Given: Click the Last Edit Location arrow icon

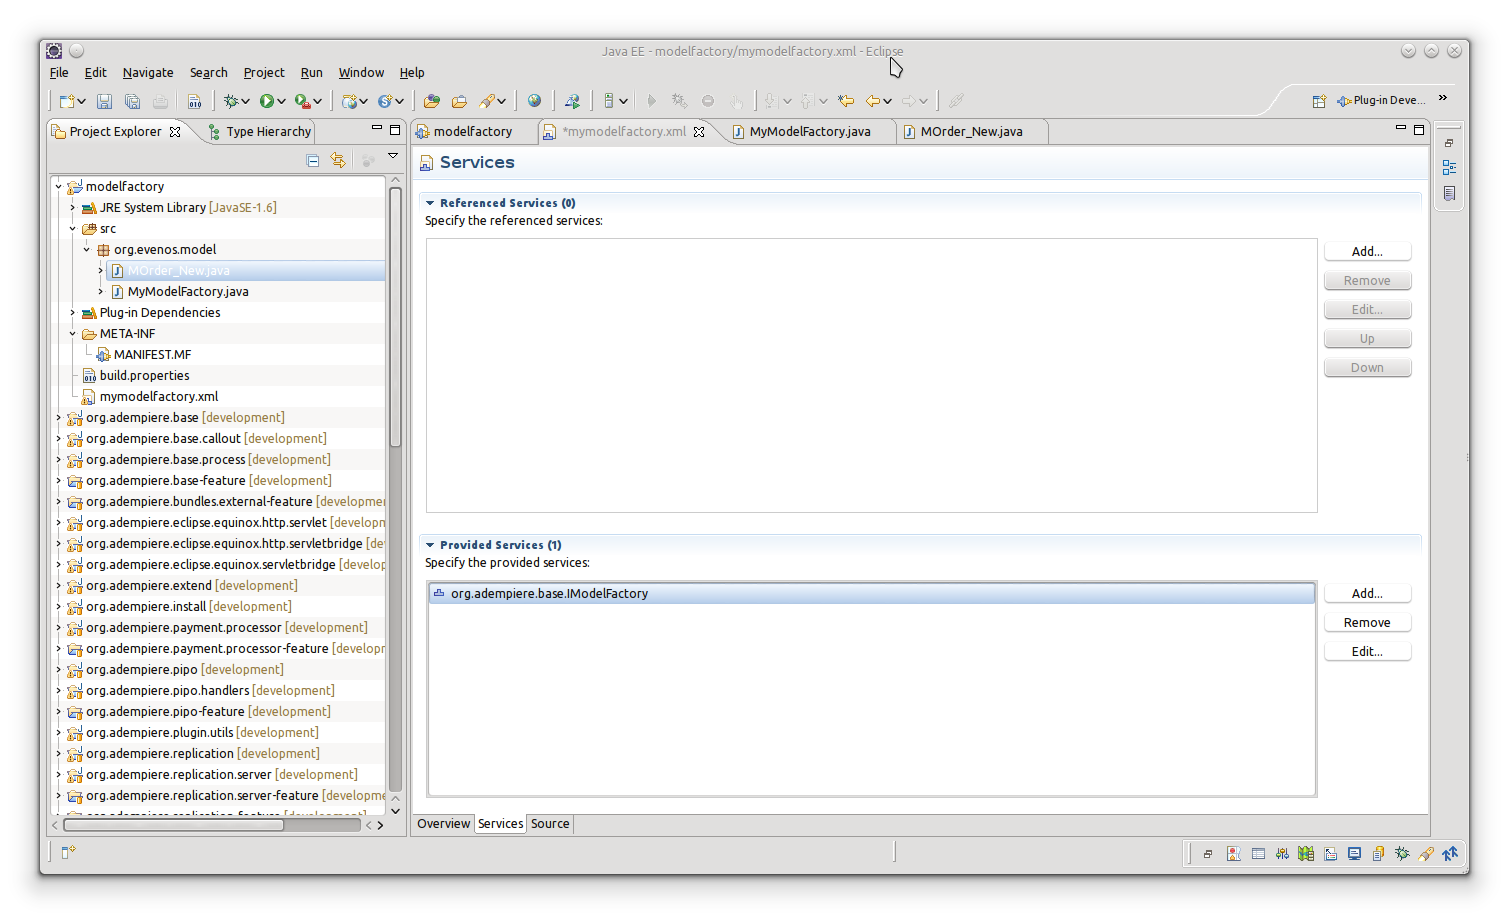Looking at the screenshot, I should 846,101.
